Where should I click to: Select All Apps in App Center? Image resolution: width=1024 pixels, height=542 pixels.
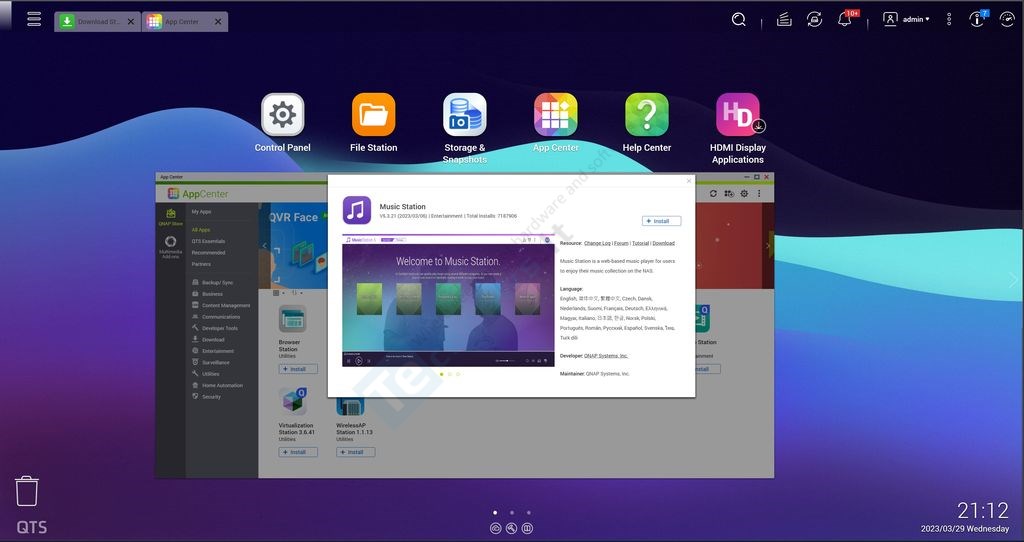[201, 230]
